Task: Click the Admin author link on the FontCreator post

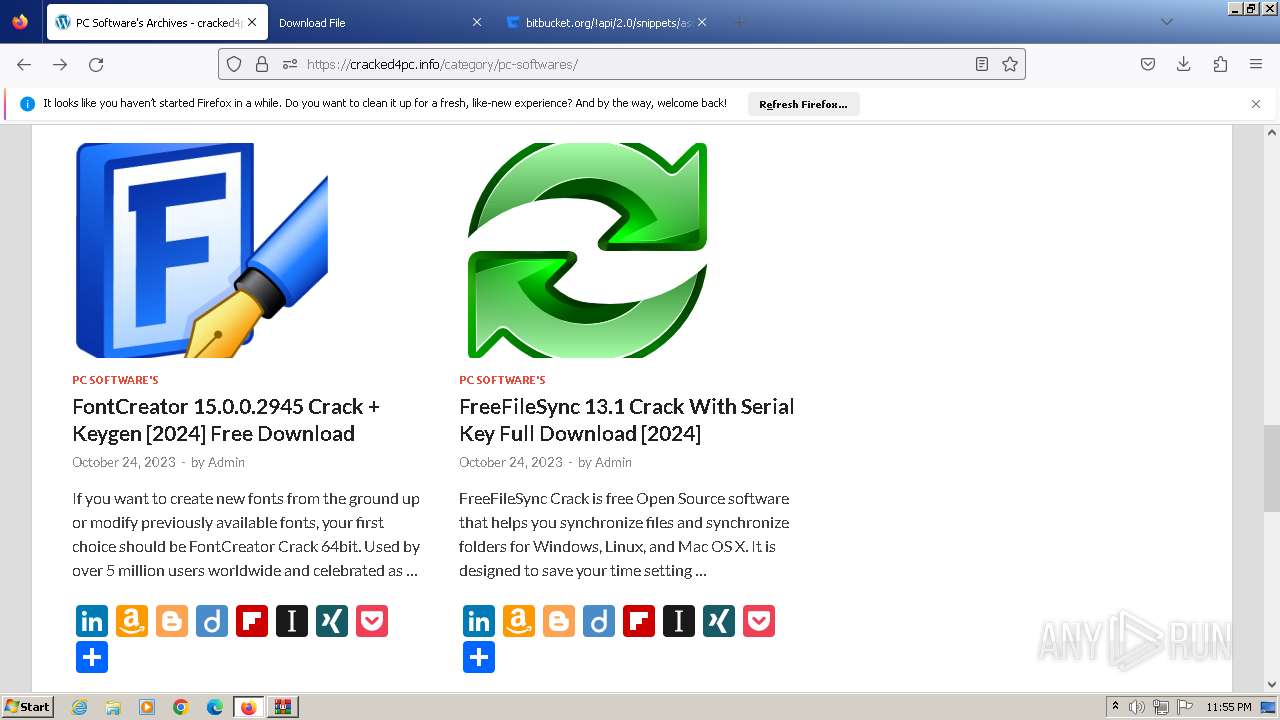Action: (226, 462)
